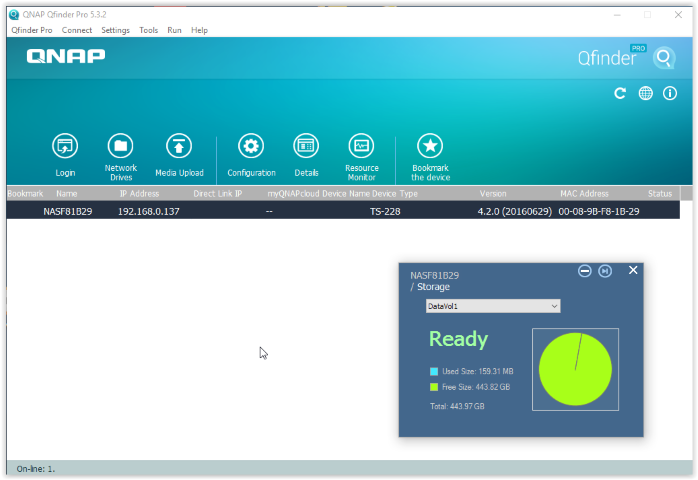Open Network Drives
This screenshot has height=480, width=698.
(x=120, y=146)
